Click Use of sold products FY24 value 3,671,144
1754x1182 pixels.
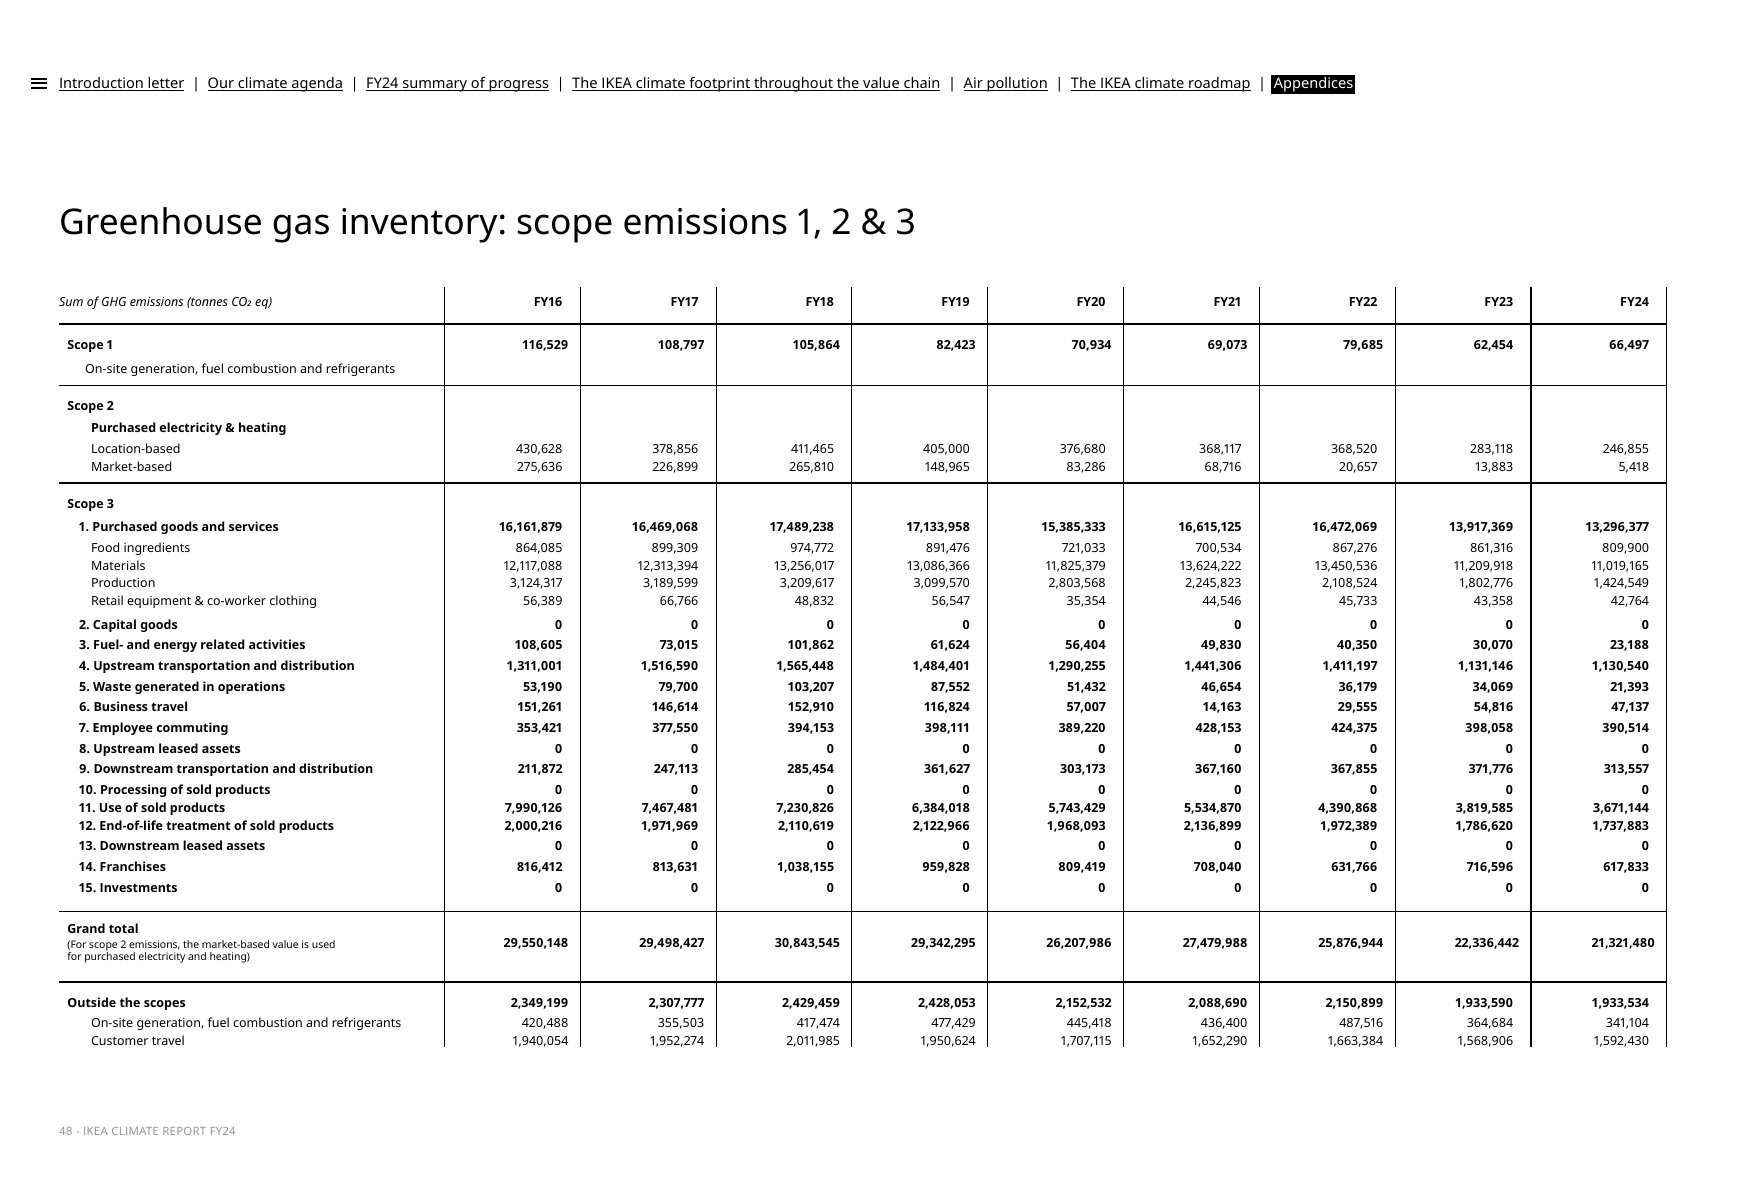1621,808
